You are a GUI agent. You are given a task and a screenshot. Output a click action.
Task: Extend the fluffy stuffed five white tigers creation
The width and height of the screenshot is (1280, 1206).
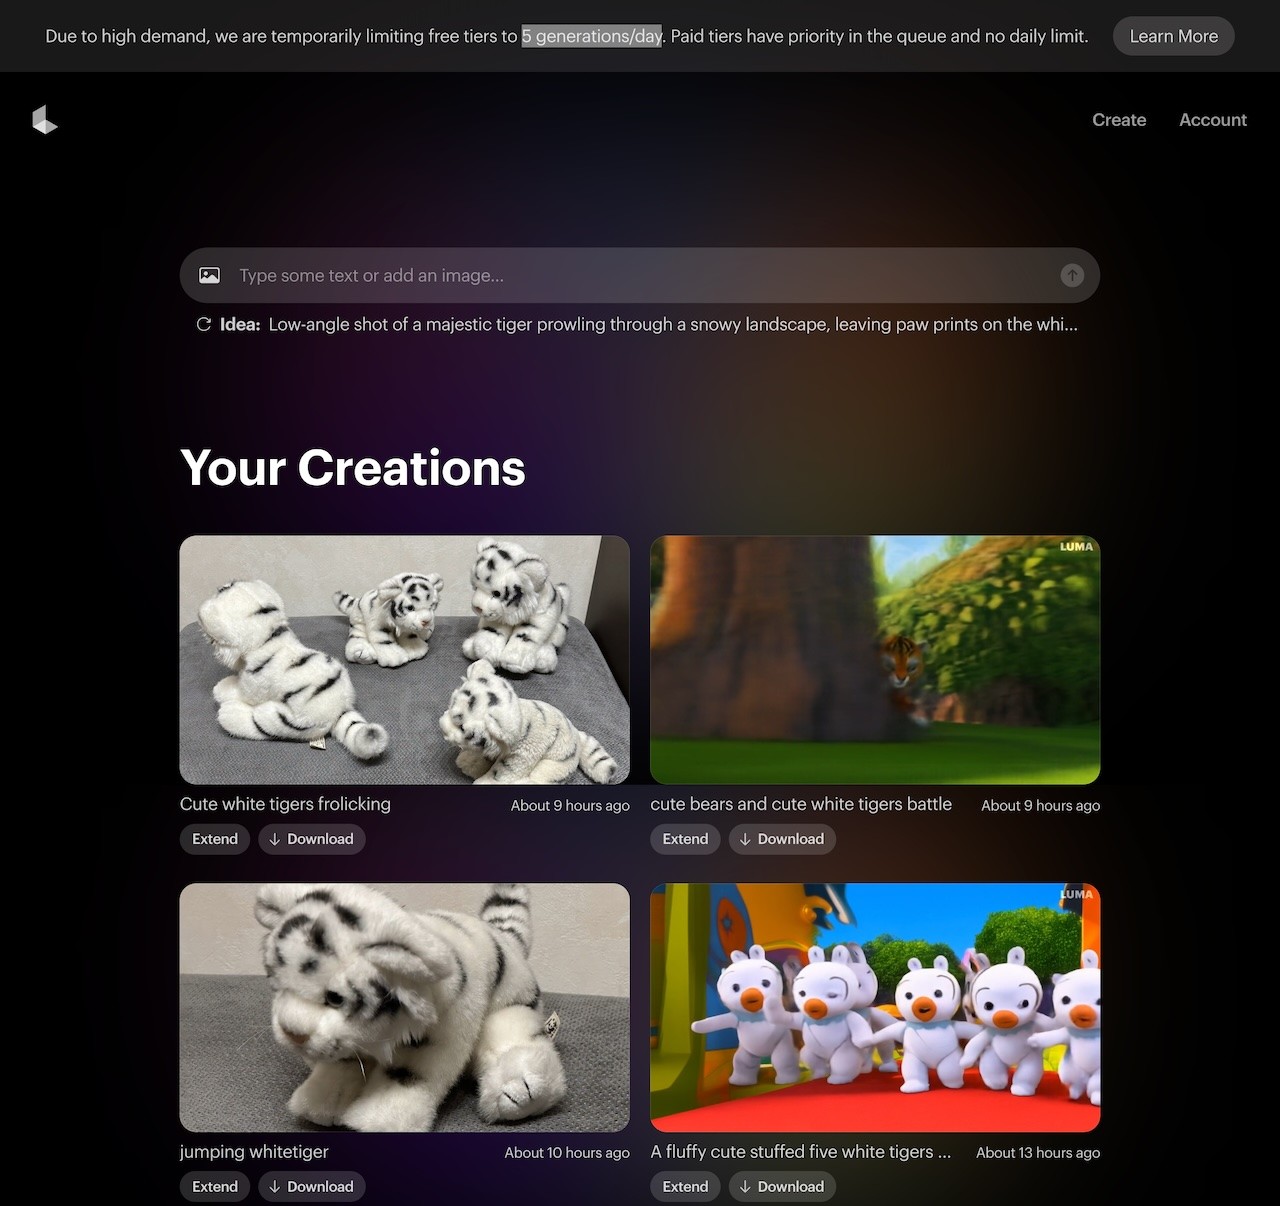[685, 1186]
